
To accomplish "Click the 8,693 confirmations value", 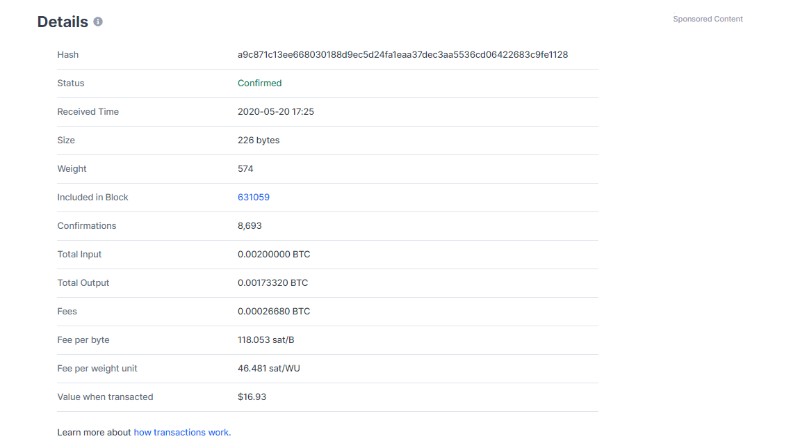I will [249, 226].
